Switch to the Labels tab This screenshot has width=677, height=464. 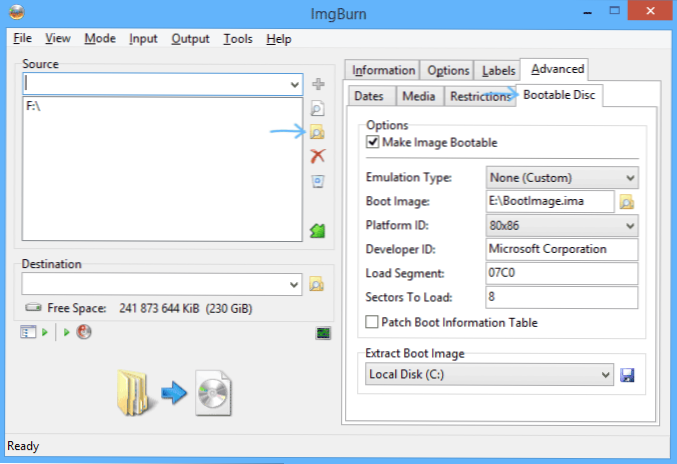pos(498,70)
